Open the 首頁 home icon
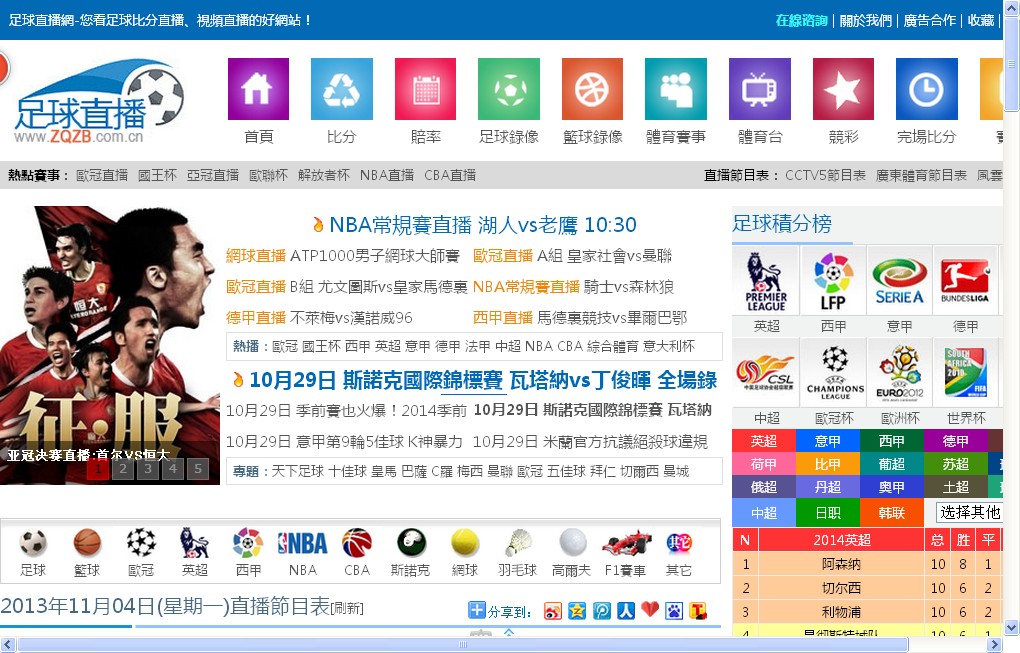This screenshot has width=1020, height=653. [258, 89]
